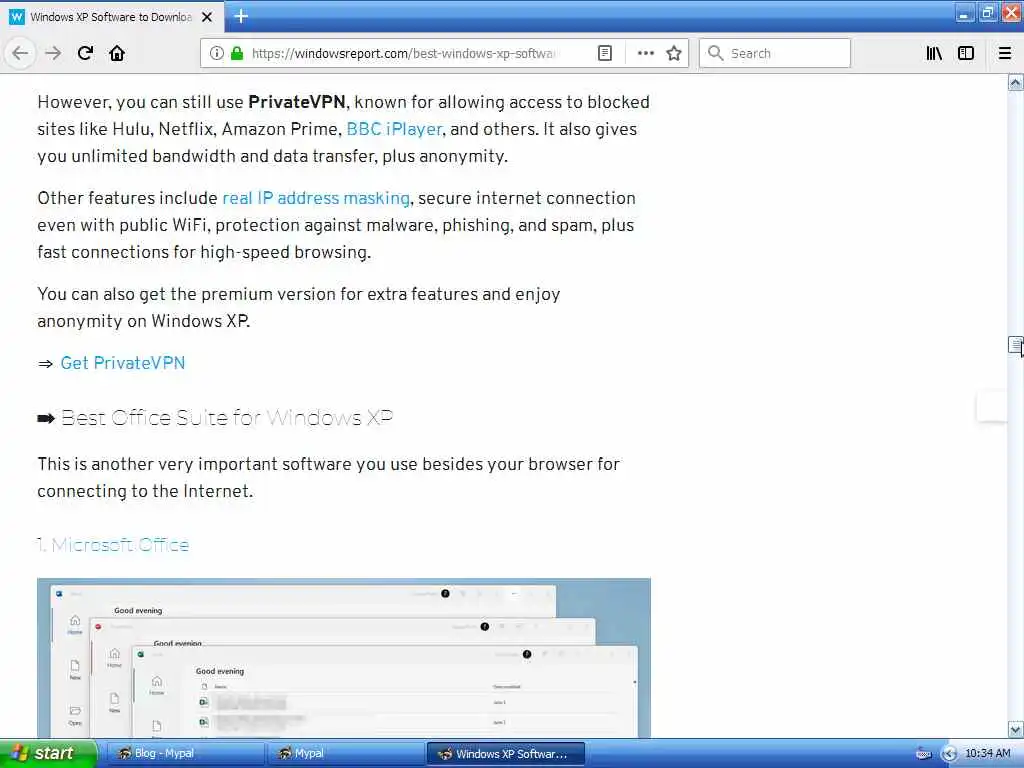Minimize the browser window
Image resolution: width=1024 pixels, height=768 pixels.
point(964,13)
